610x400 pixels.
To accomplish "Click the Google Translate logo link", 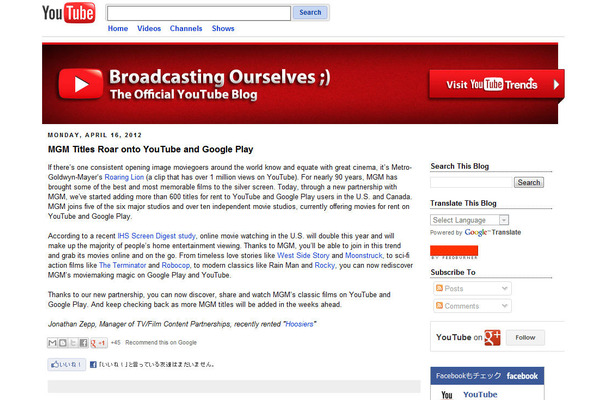I will tap(493, 232).
